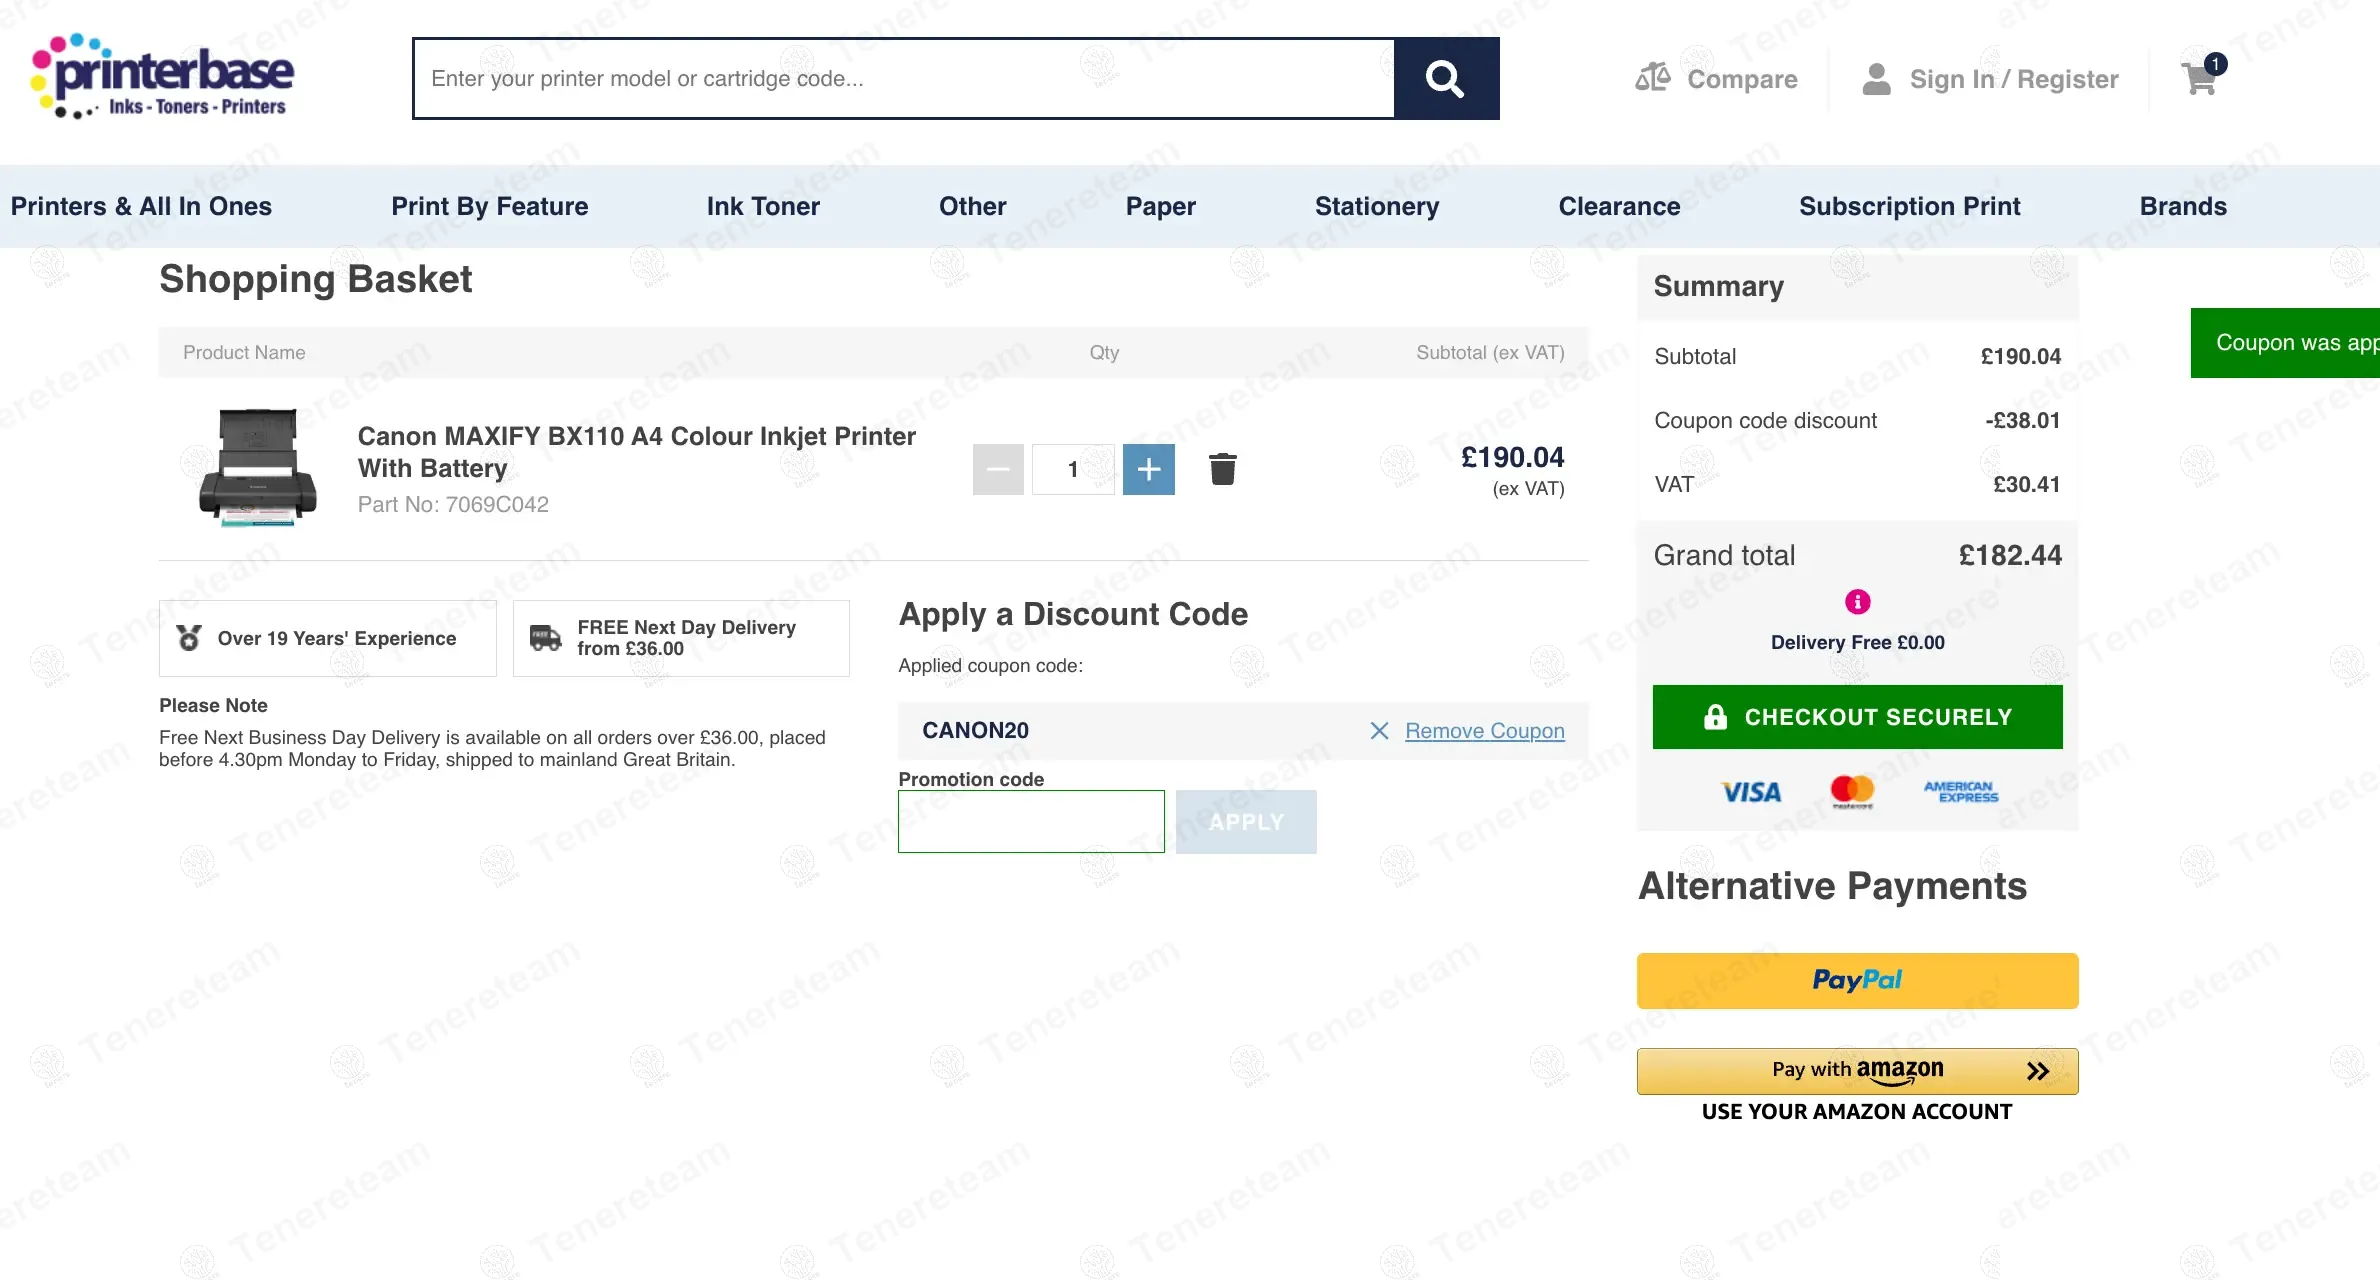
Task: Pay using the PayPal button
Action: [1857, 980]
